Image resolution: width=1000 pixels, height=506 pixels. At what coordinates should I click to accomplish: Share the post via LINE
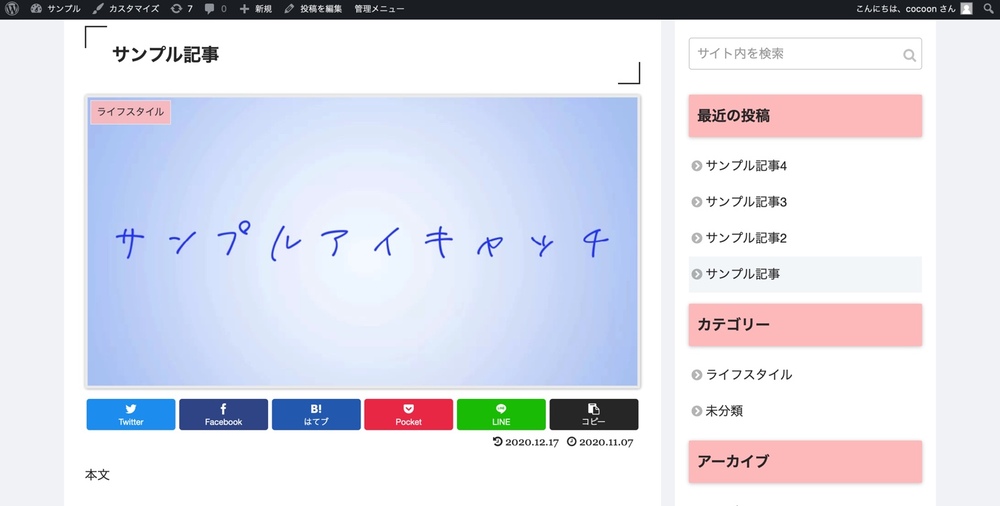(501, 415)
